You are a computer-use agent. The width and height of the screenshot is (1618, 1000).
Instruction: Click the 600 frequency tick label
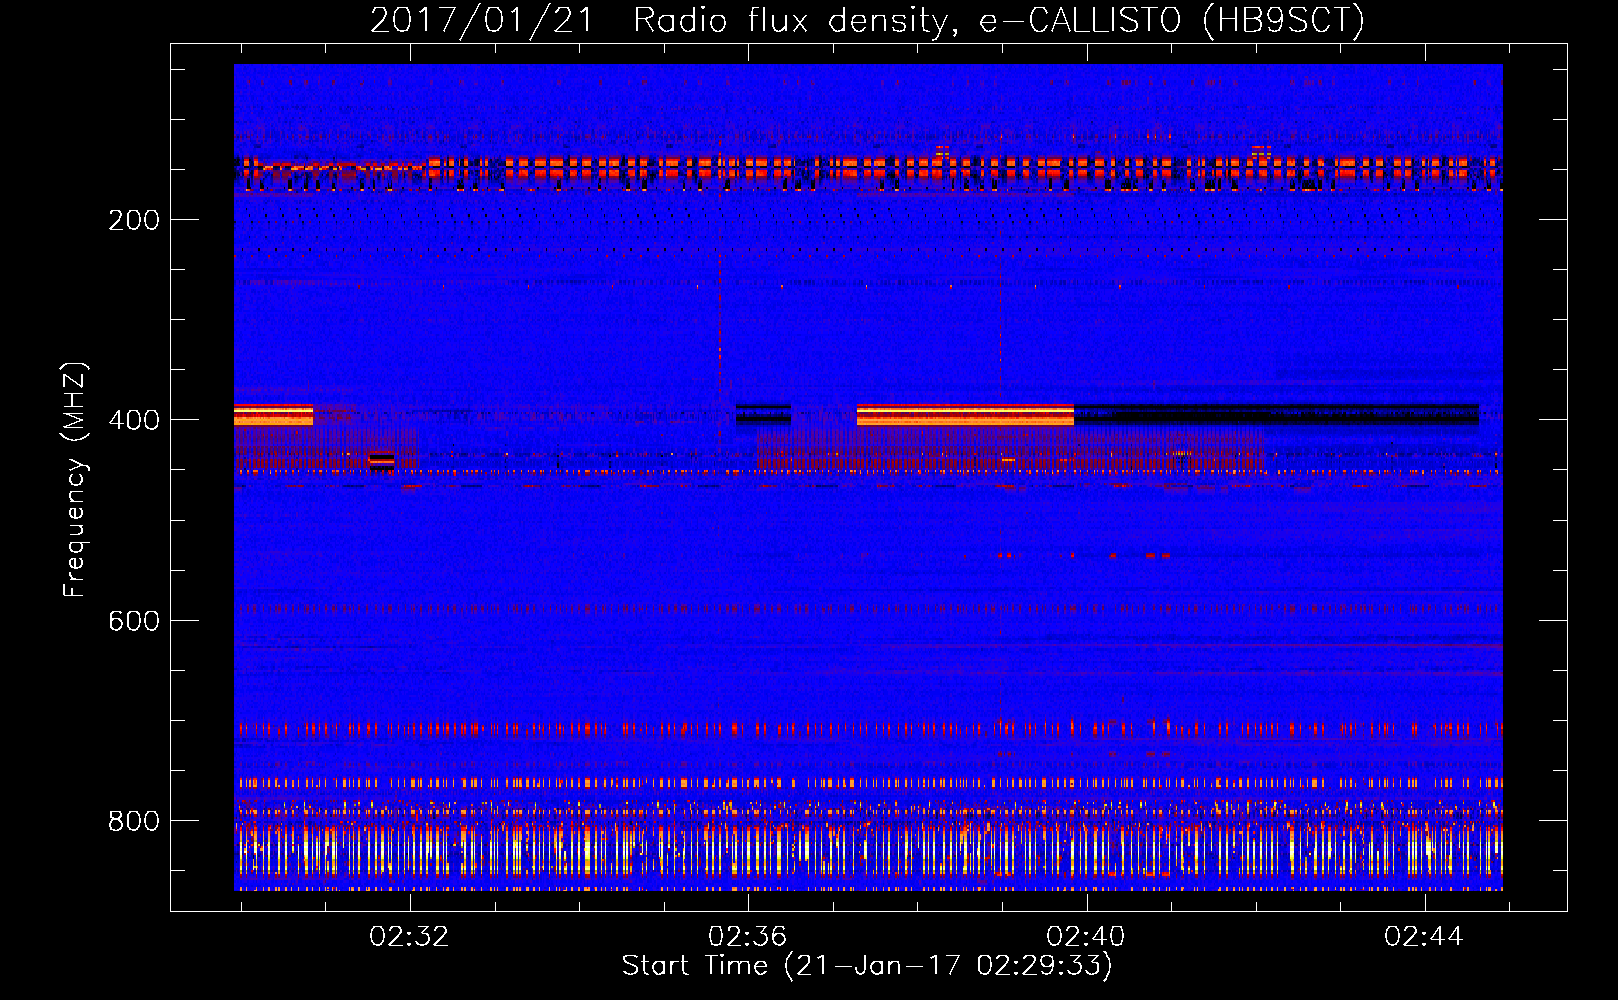point(134,621)
